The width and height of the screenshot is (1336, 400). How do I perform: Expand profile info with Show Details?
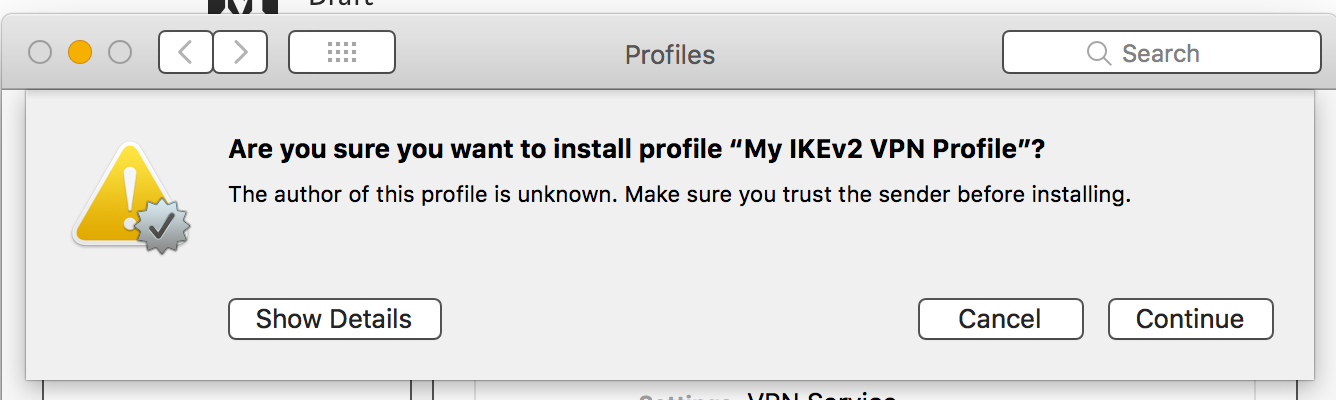[334, 319]
